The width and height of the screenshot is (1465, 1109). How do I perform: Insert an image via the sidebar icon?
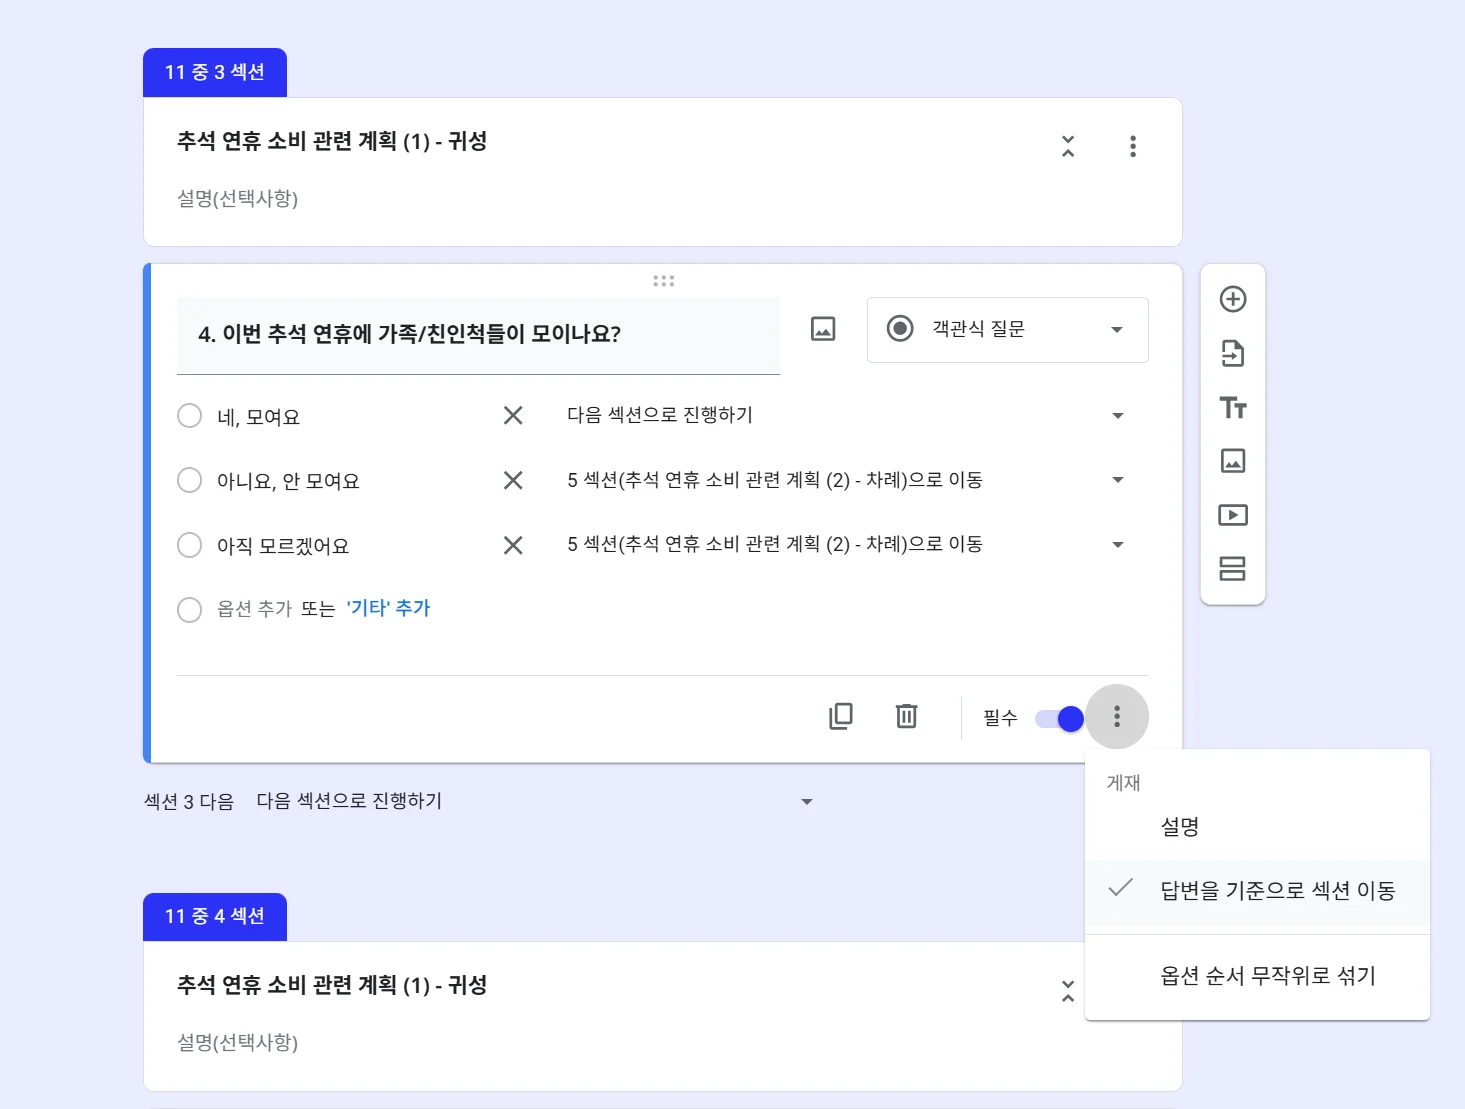click(1233, 461)
